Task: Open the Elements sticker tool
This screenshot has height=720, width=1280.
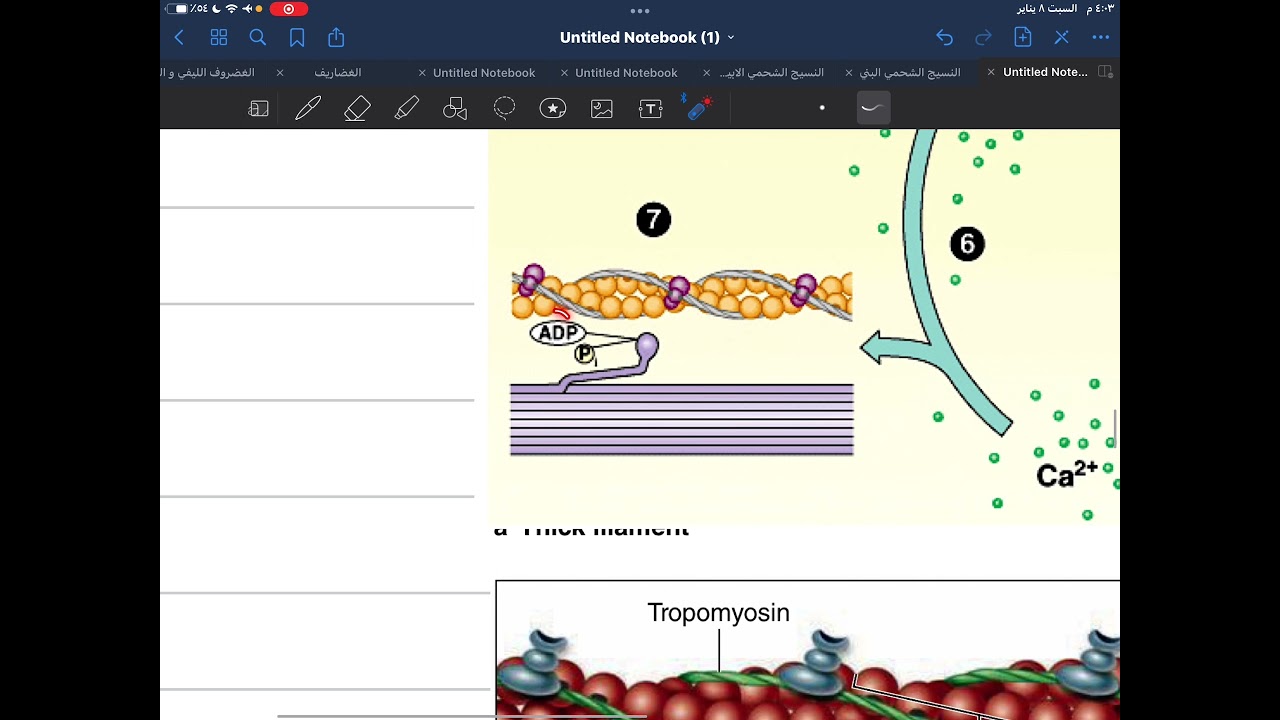Action: 553,109
